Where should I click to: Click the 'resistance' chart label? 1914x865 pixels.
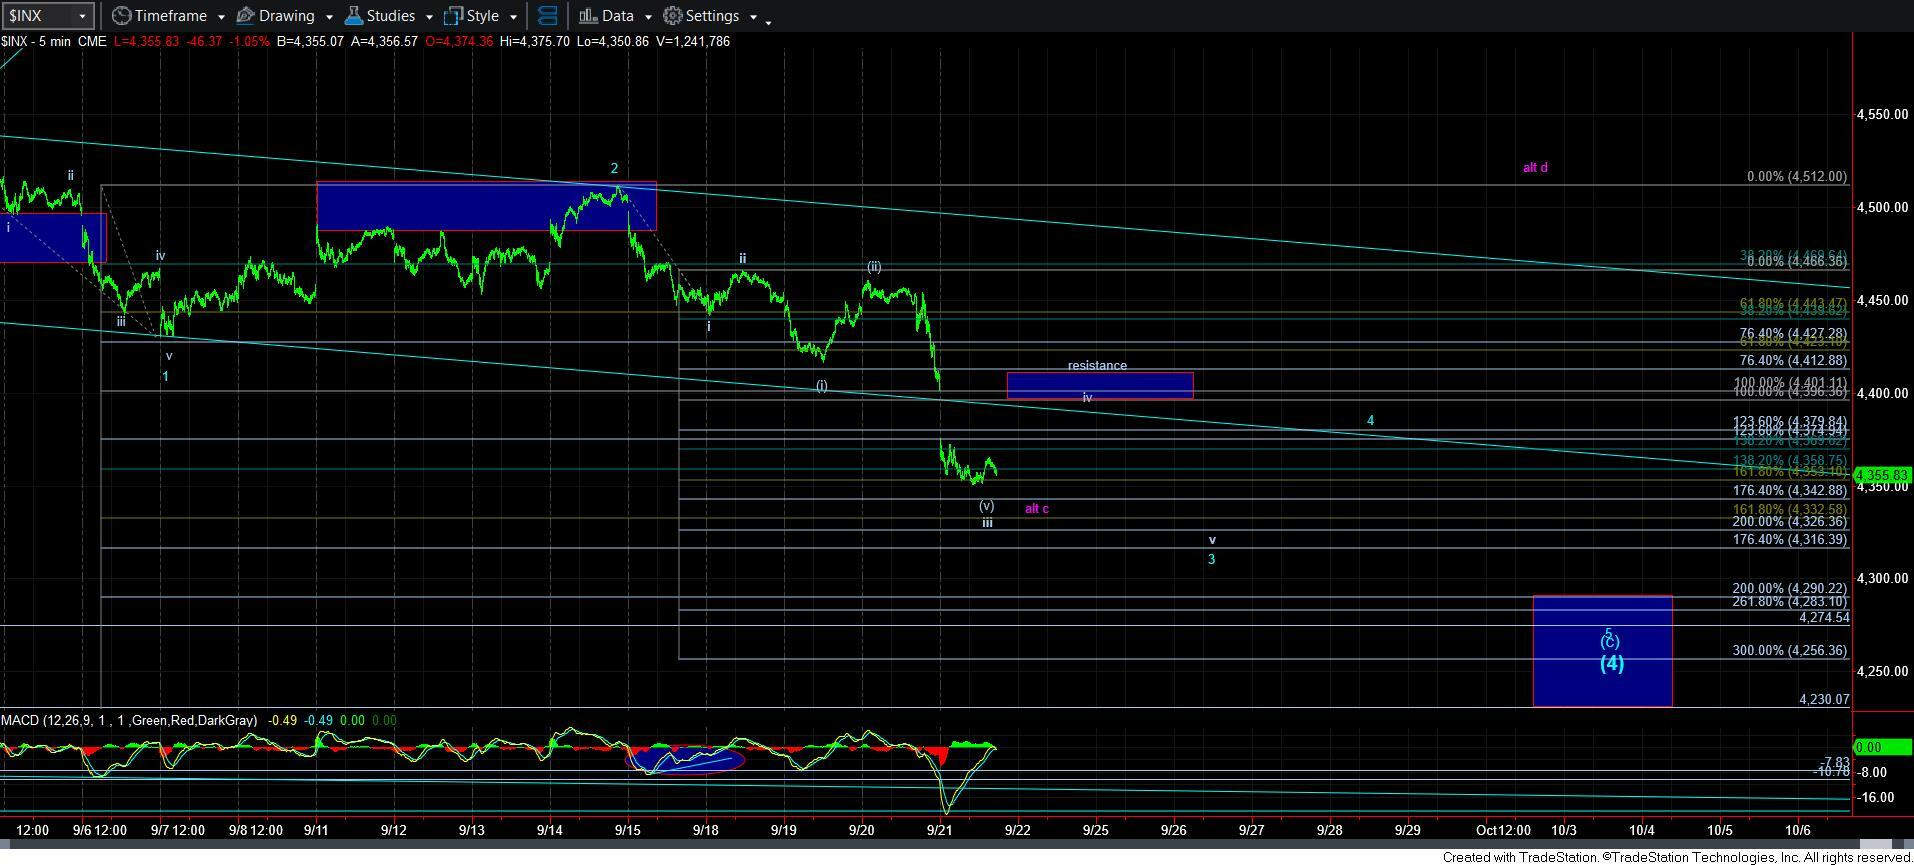[1097, 366]
